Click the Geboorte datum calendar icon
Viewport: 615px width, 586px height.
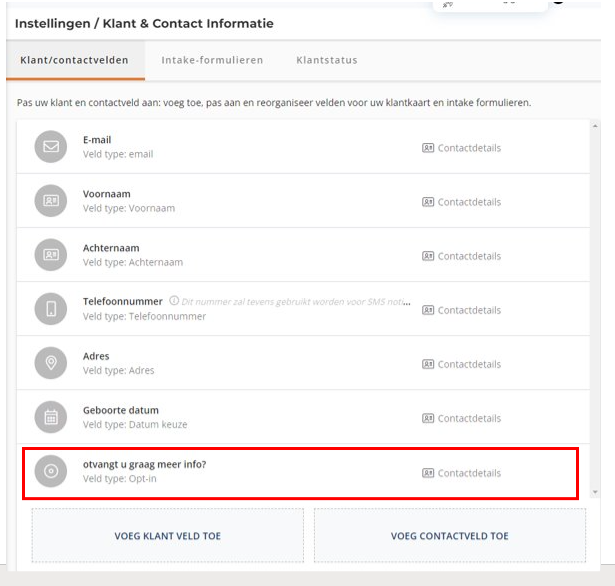(51, 417)
